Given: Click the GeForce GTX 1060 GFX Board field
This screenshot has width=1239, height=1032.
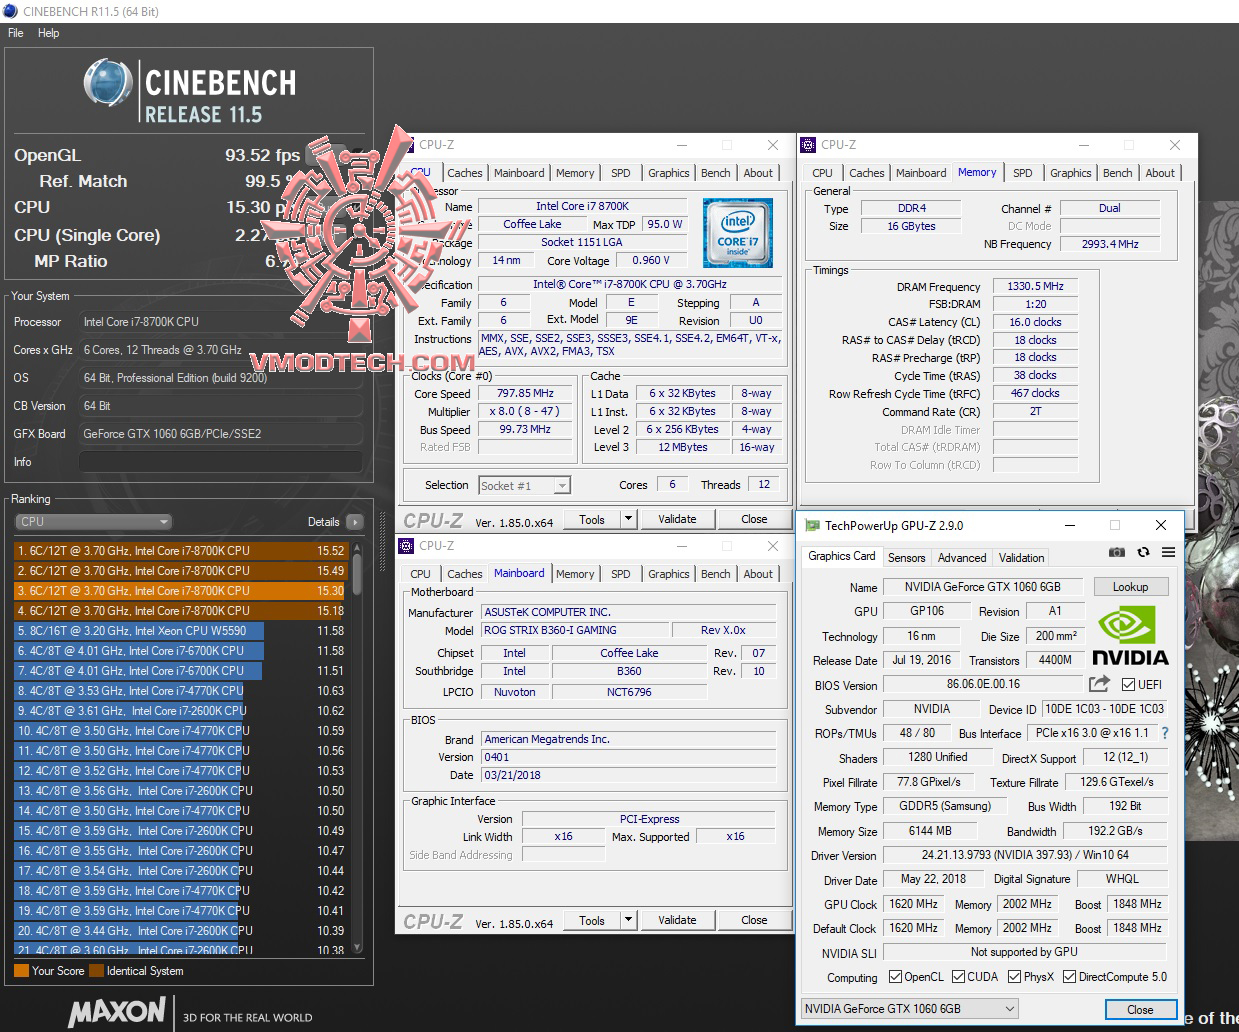Looking at the screenshot, I should (220, 434).
